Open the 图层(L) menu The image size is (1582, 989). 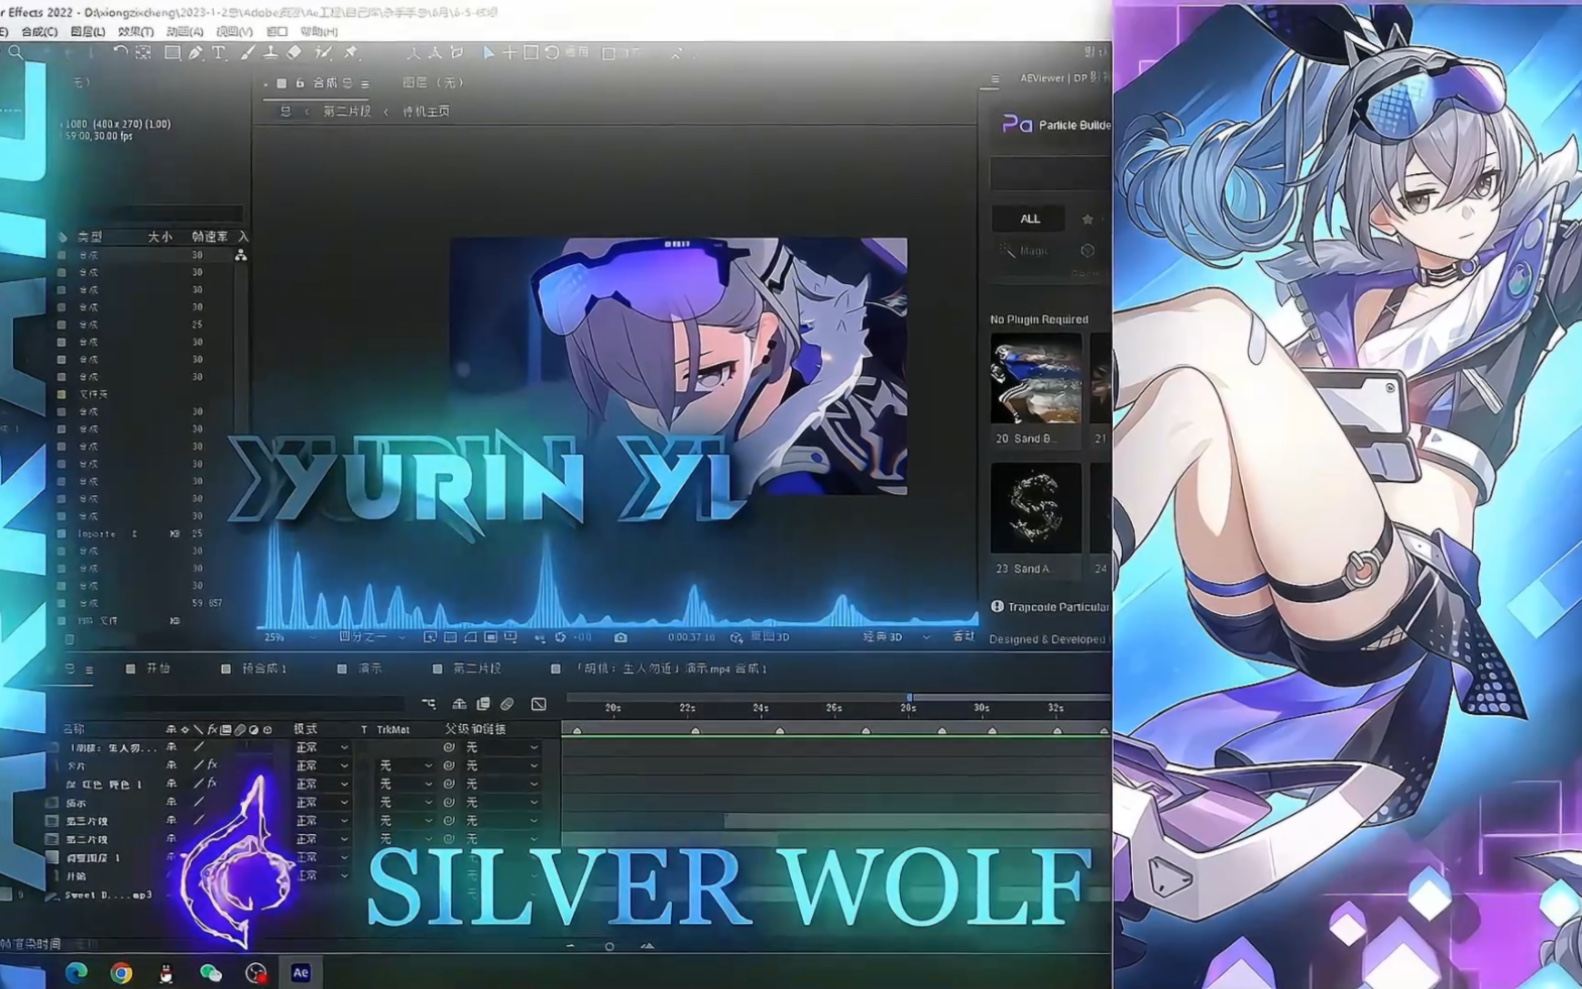pos(87,32)
